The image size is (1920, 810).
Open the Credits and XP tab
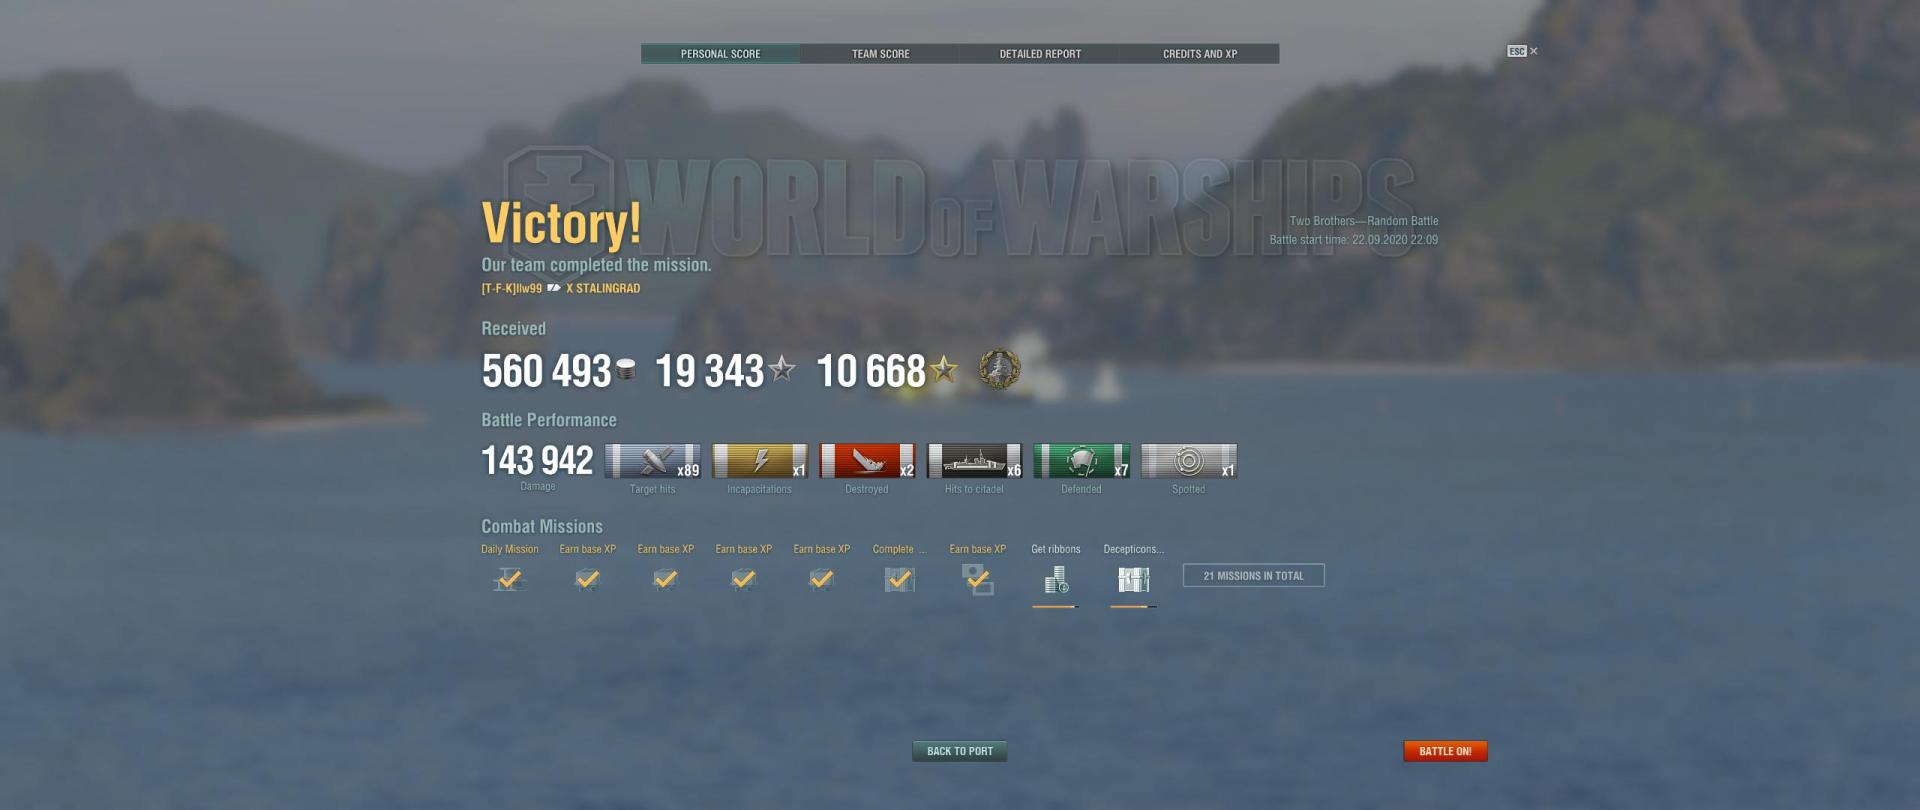[1200, 54]
